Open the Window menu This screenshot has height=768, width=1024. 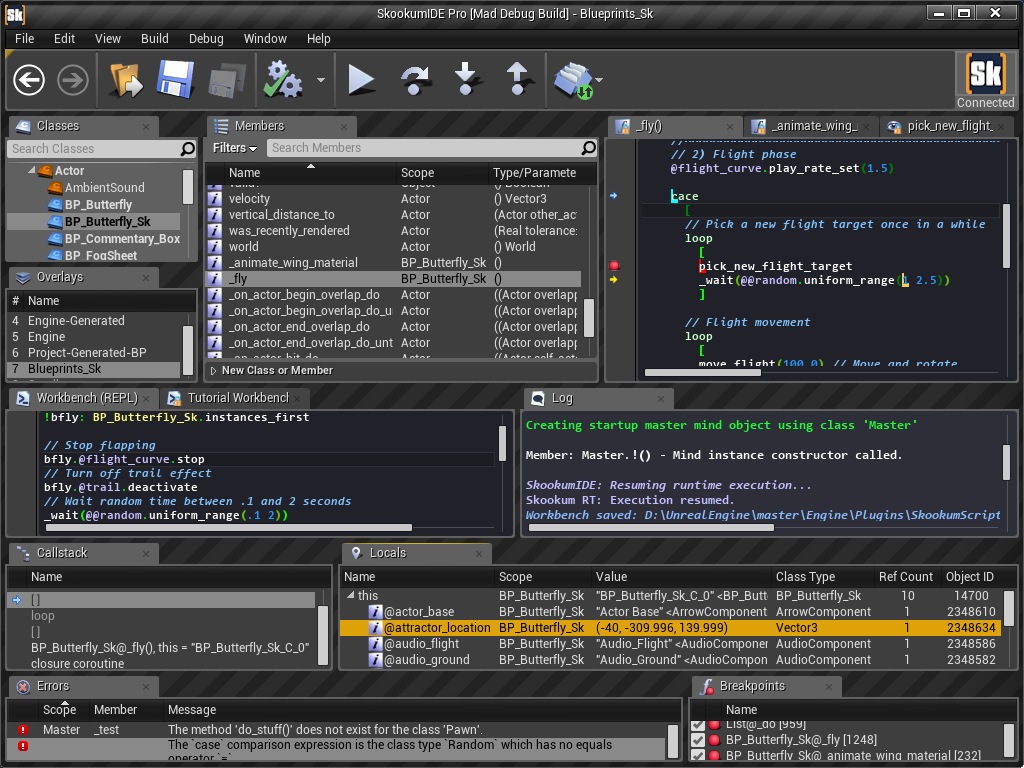tap(265, 39)
